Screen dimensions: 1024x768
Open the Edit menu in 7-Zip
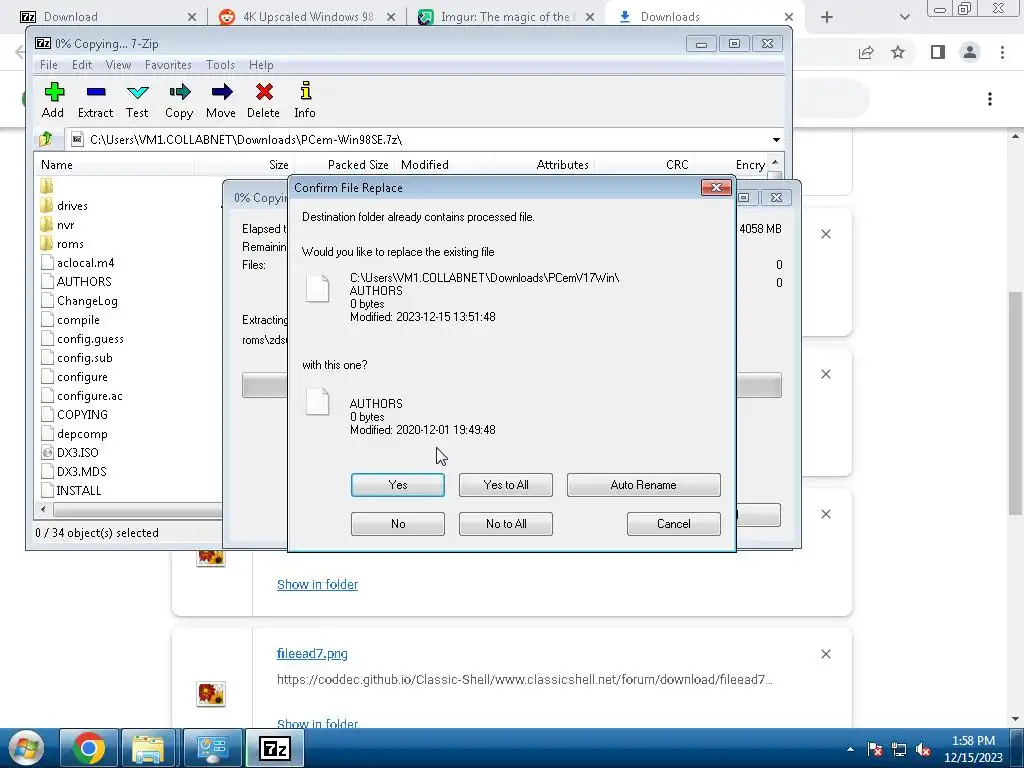click(x=82, y=65)
